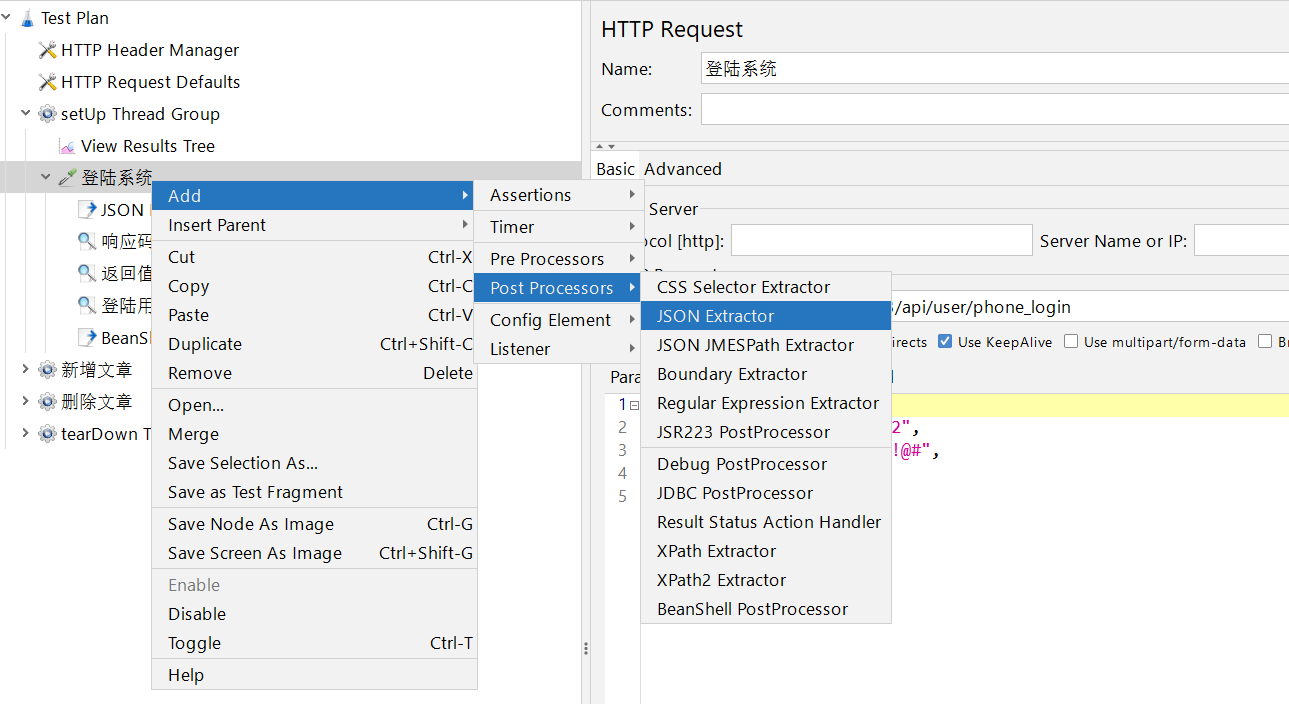1289x704 pixels.
Task: Click the 新增文章 thread group gear icon
Action: pos(47,370)
